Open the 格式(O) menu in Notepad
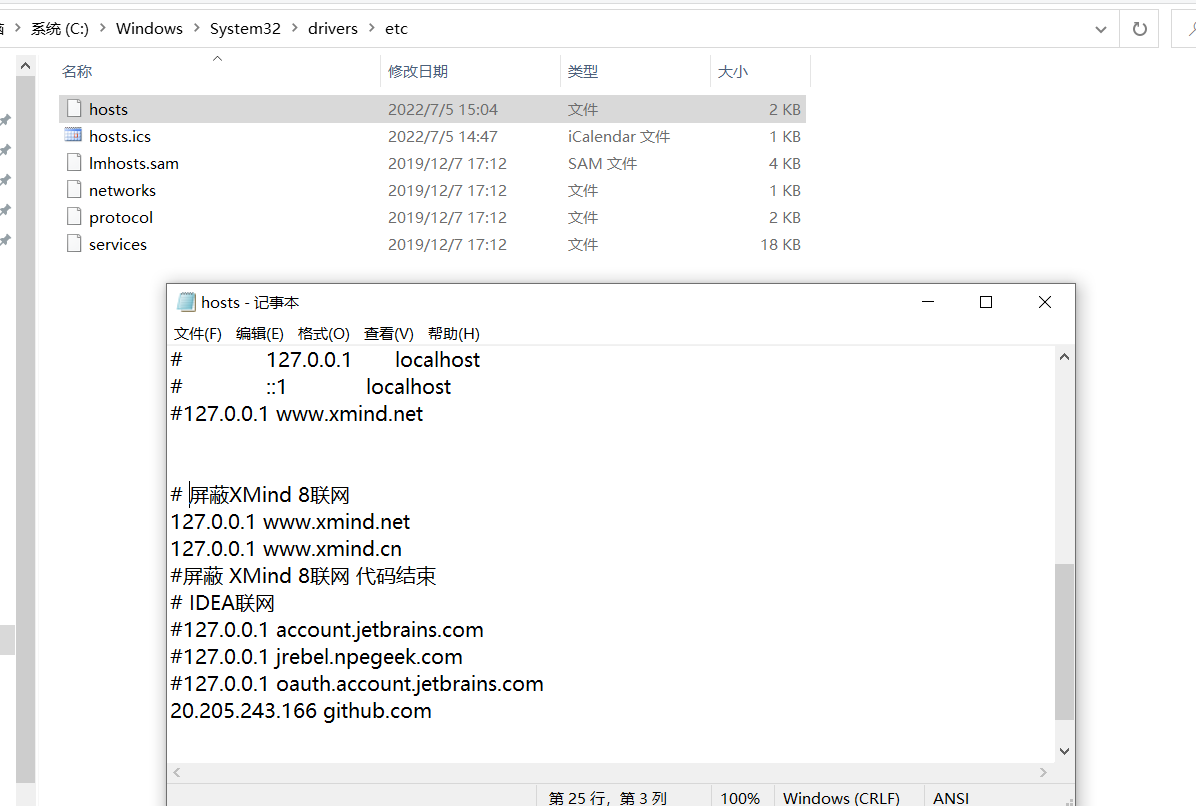This screenshot has width=1196, height=806. point(323,333)
